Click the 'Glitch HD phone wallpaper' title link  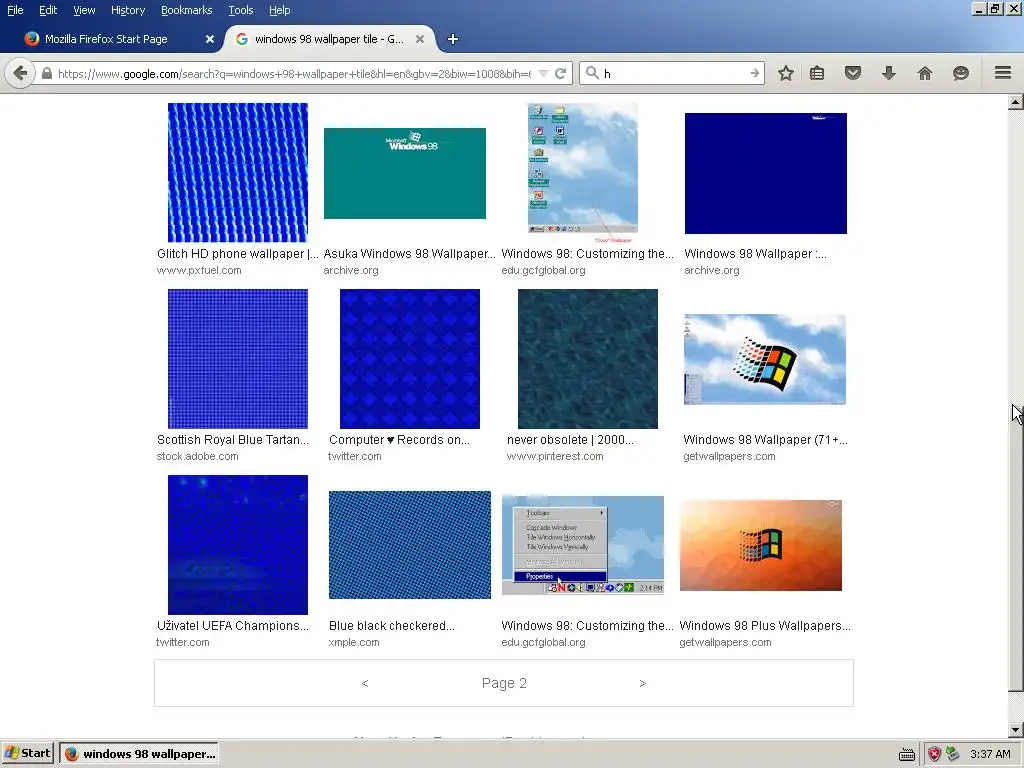(238, 253)
